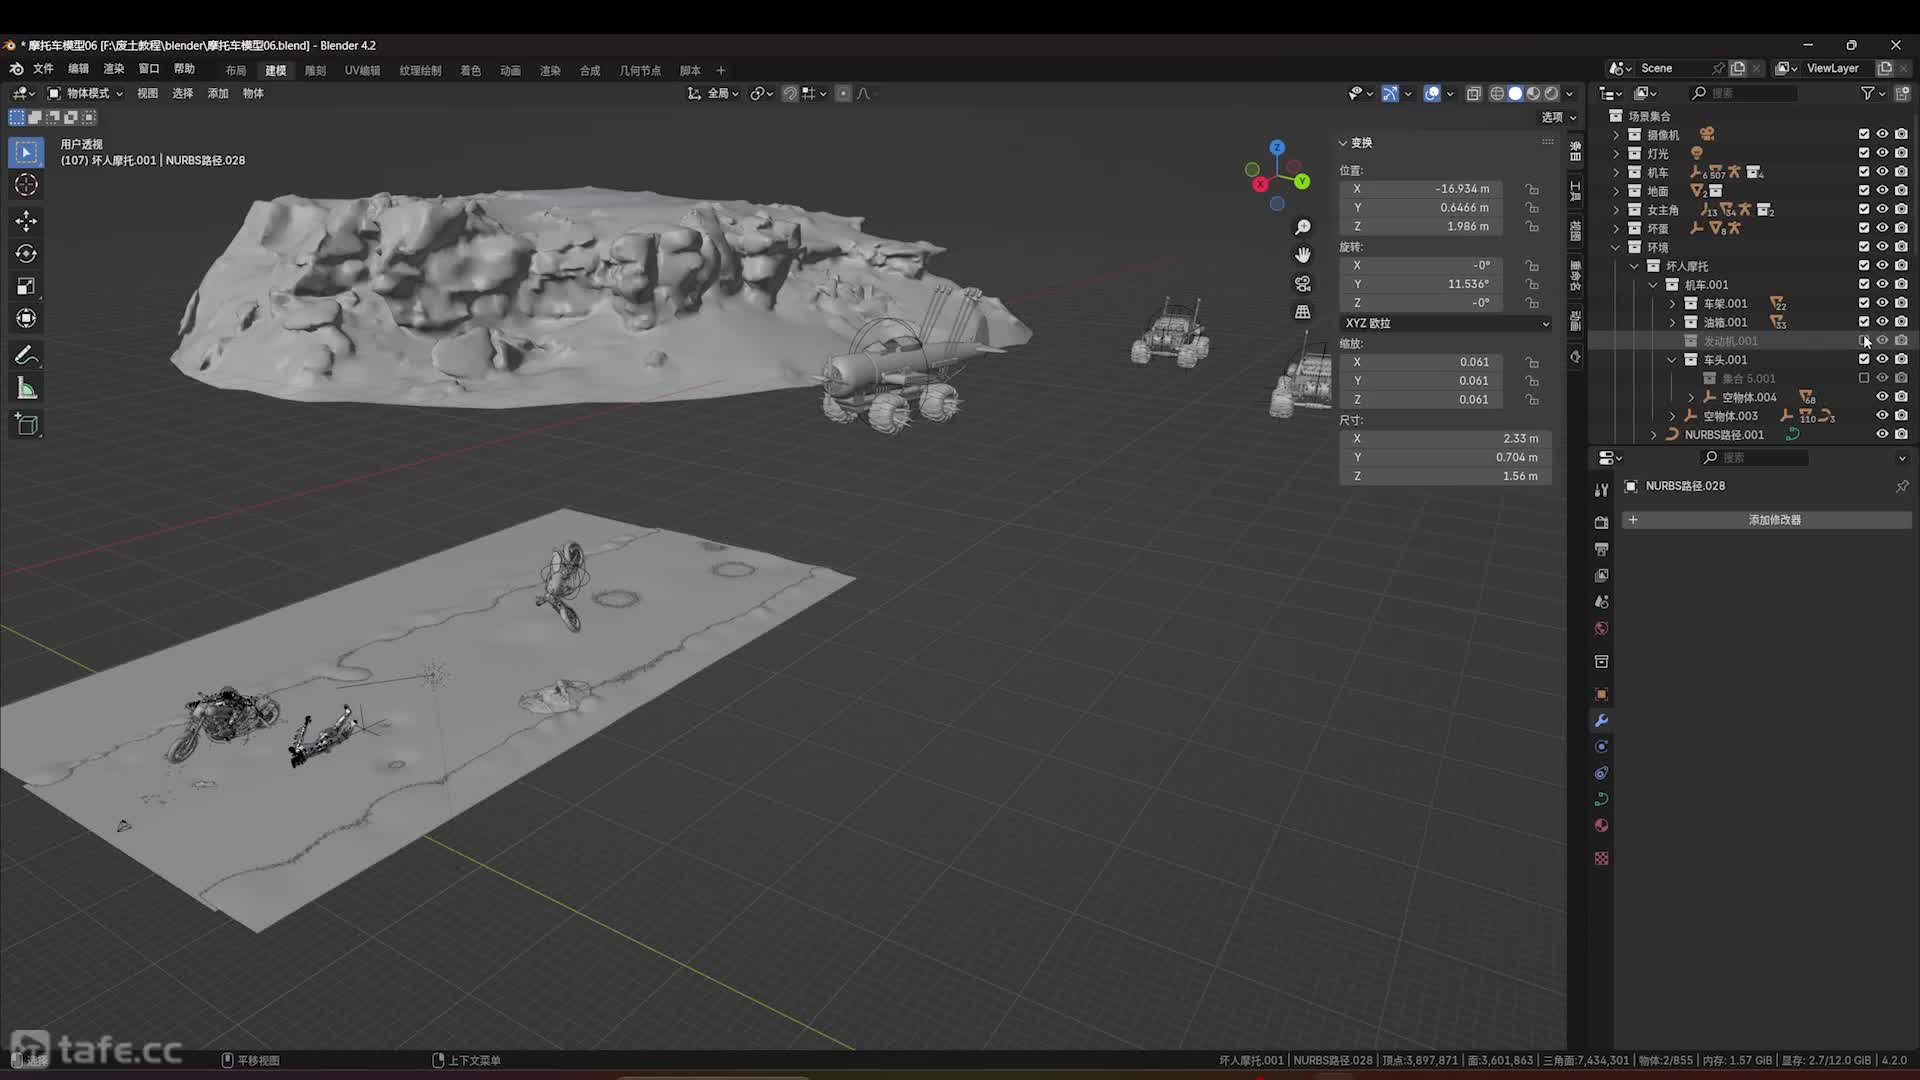Image resolution: width=1920 pixels, height=1080 pixels.
Task: Switch to solid viewport shading
Action: pyautogui.click(x=1515, y=93)
